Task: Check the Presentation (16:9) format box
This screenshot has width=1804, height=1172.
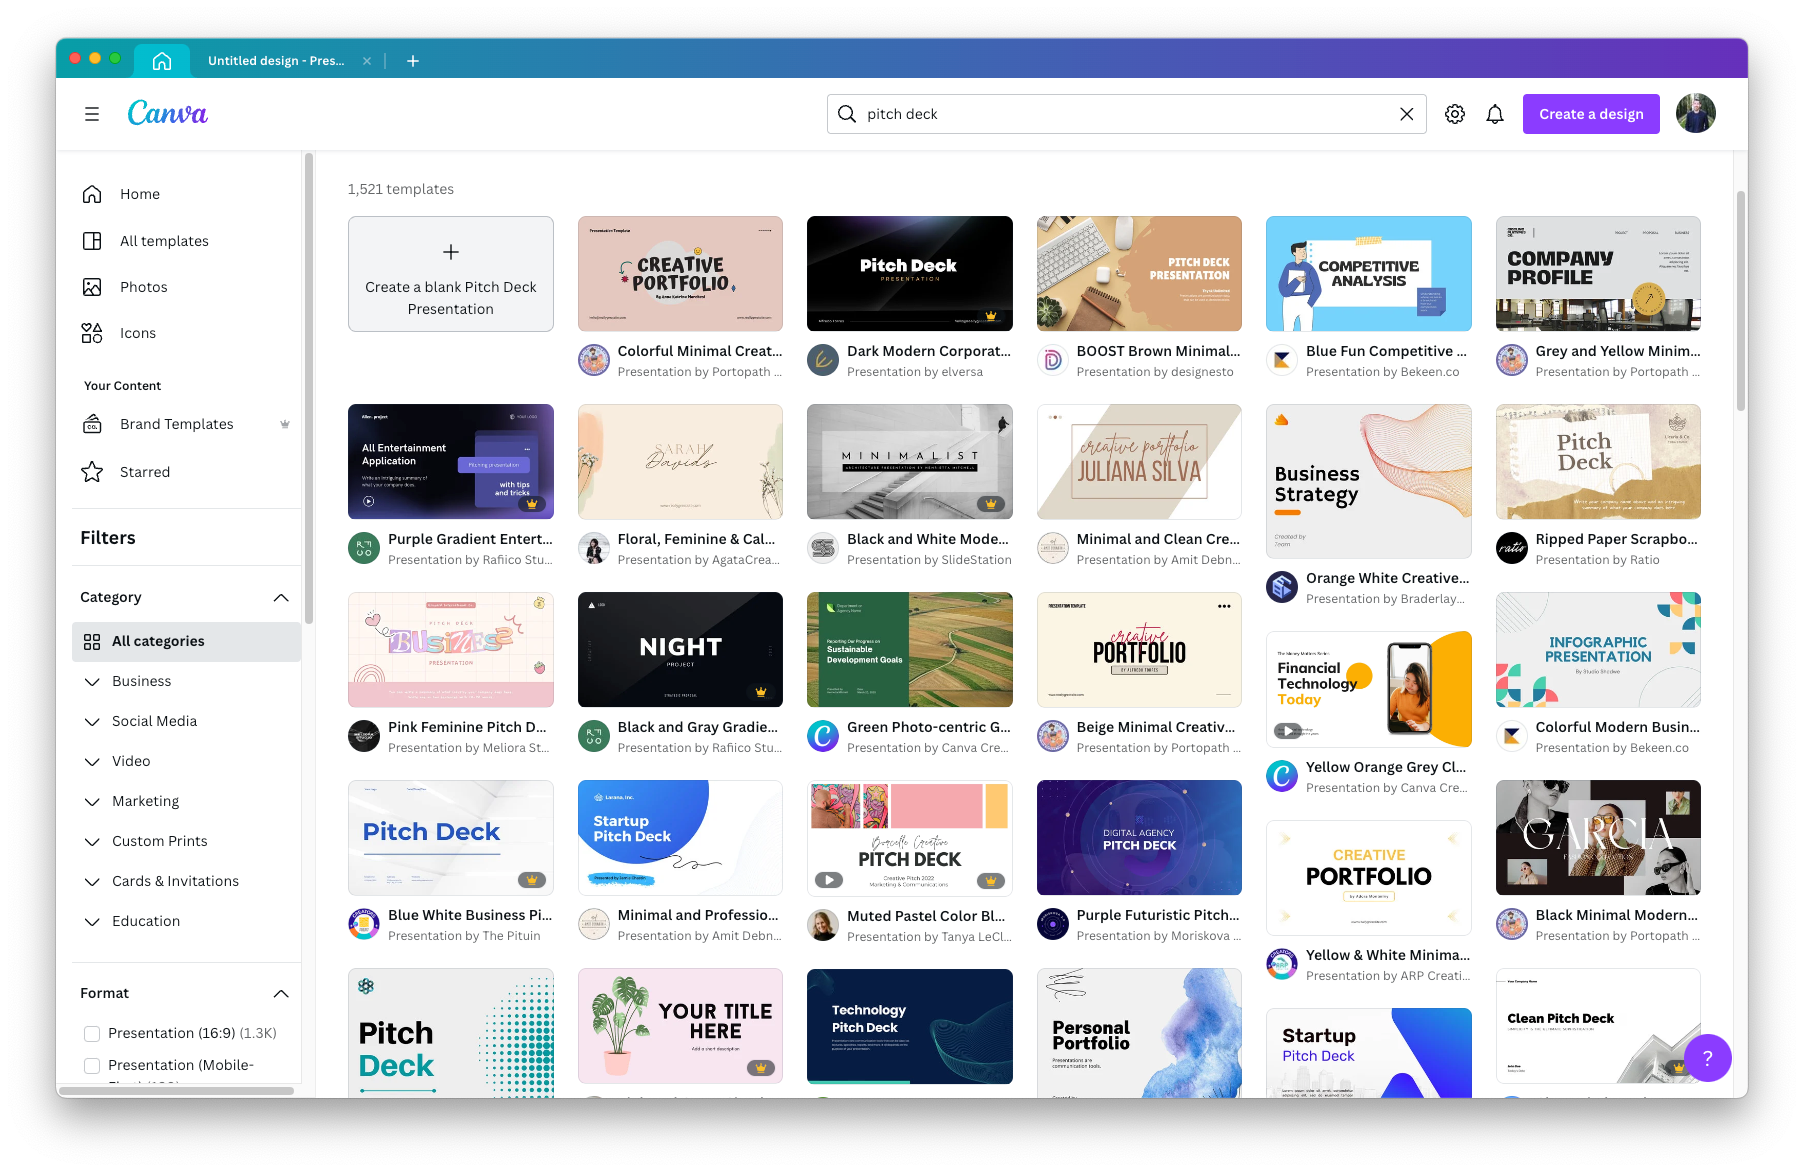Action: point(92,1033)
